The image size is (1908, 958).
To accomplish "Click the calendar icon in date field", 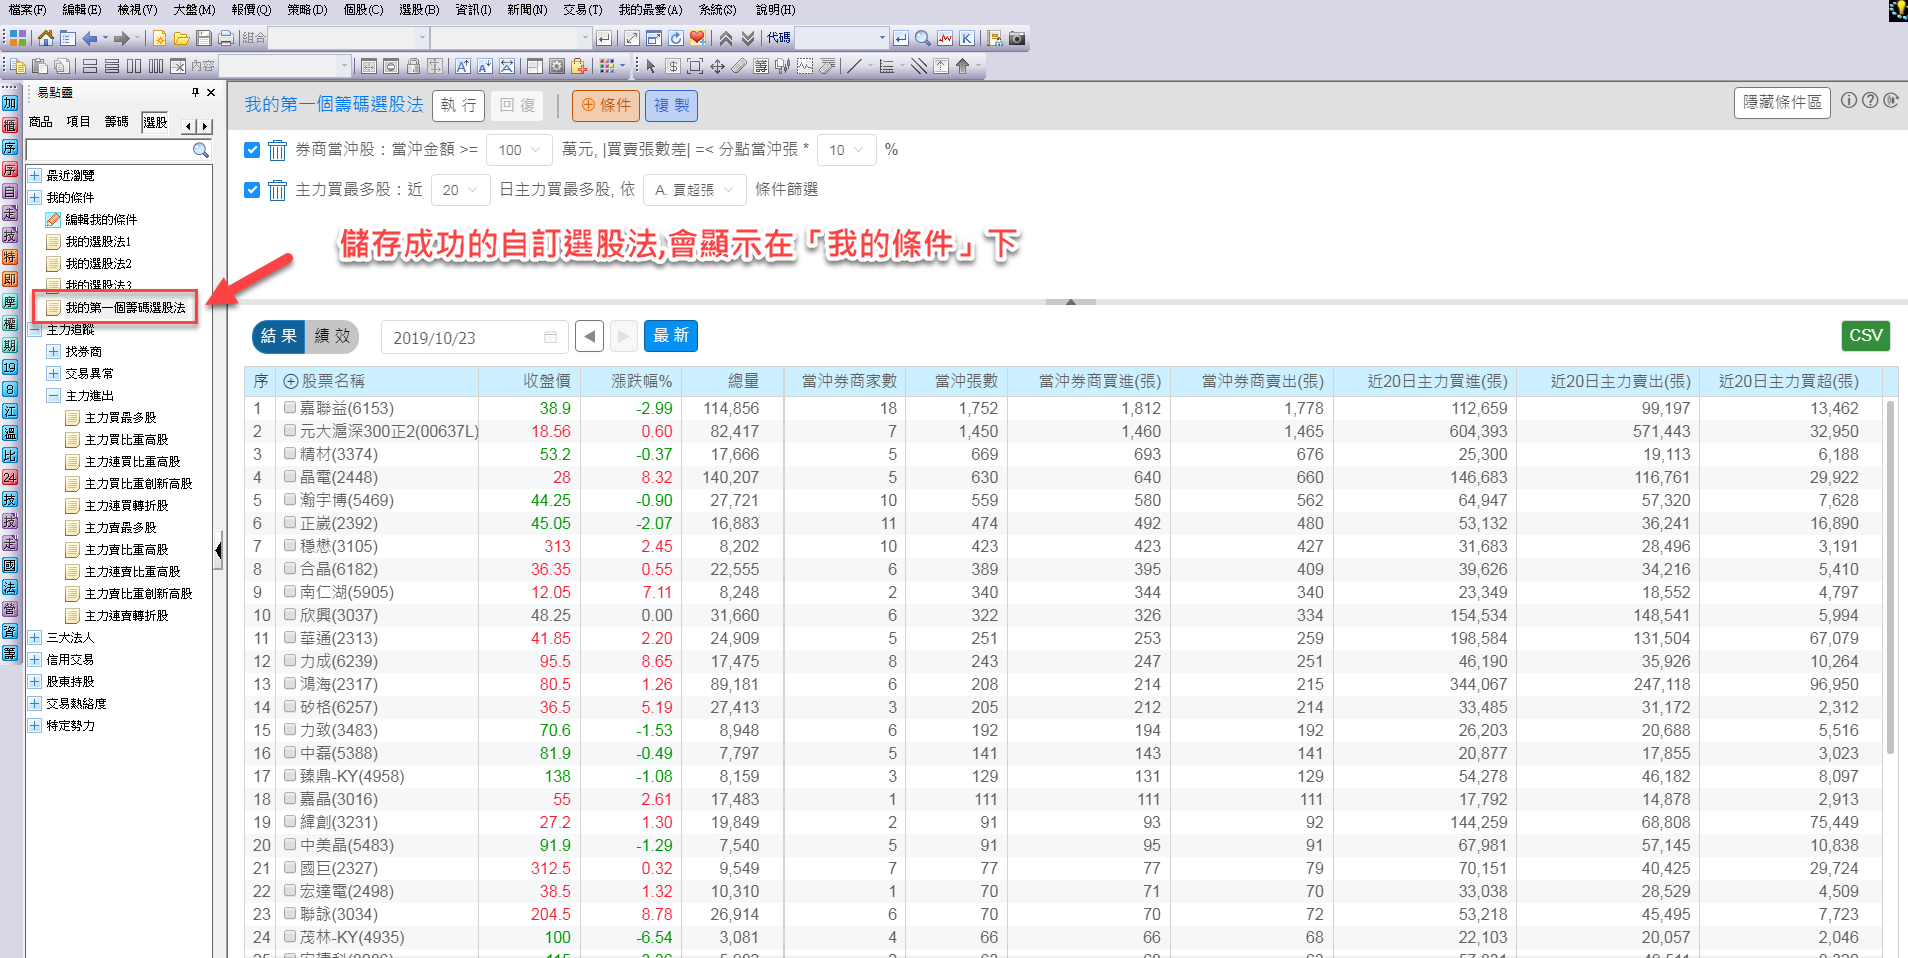I will [550, 337].
